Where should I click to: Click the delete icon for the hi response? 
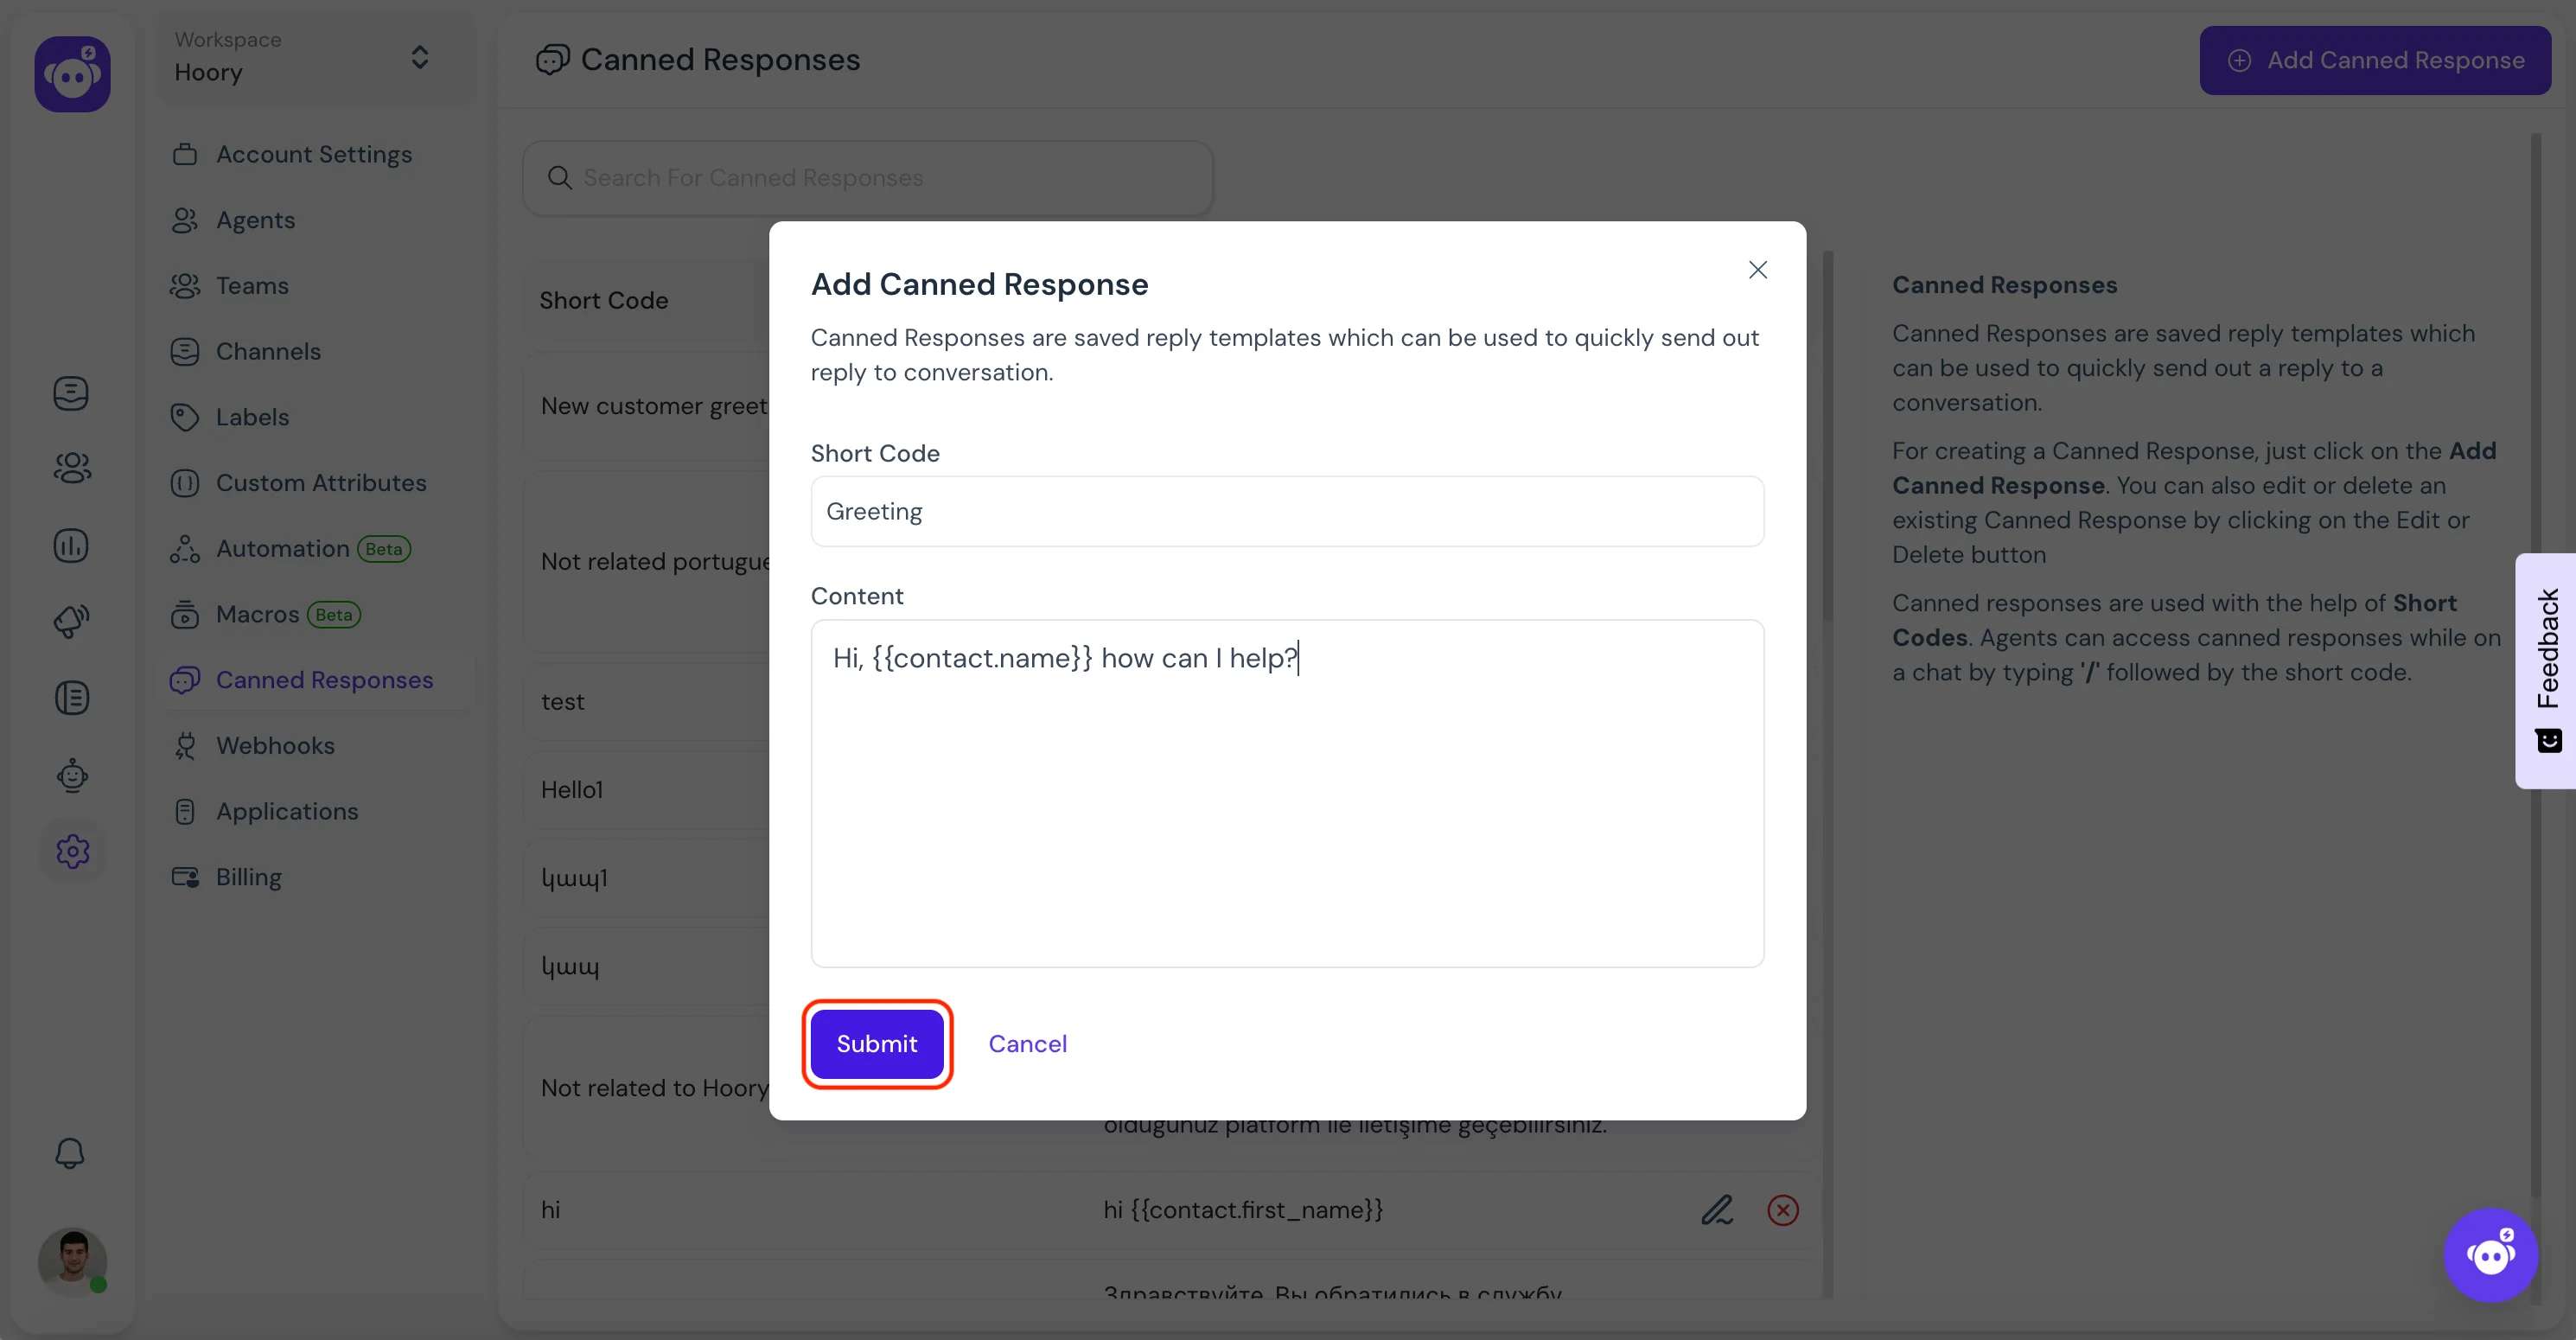pos(1782,1209)
